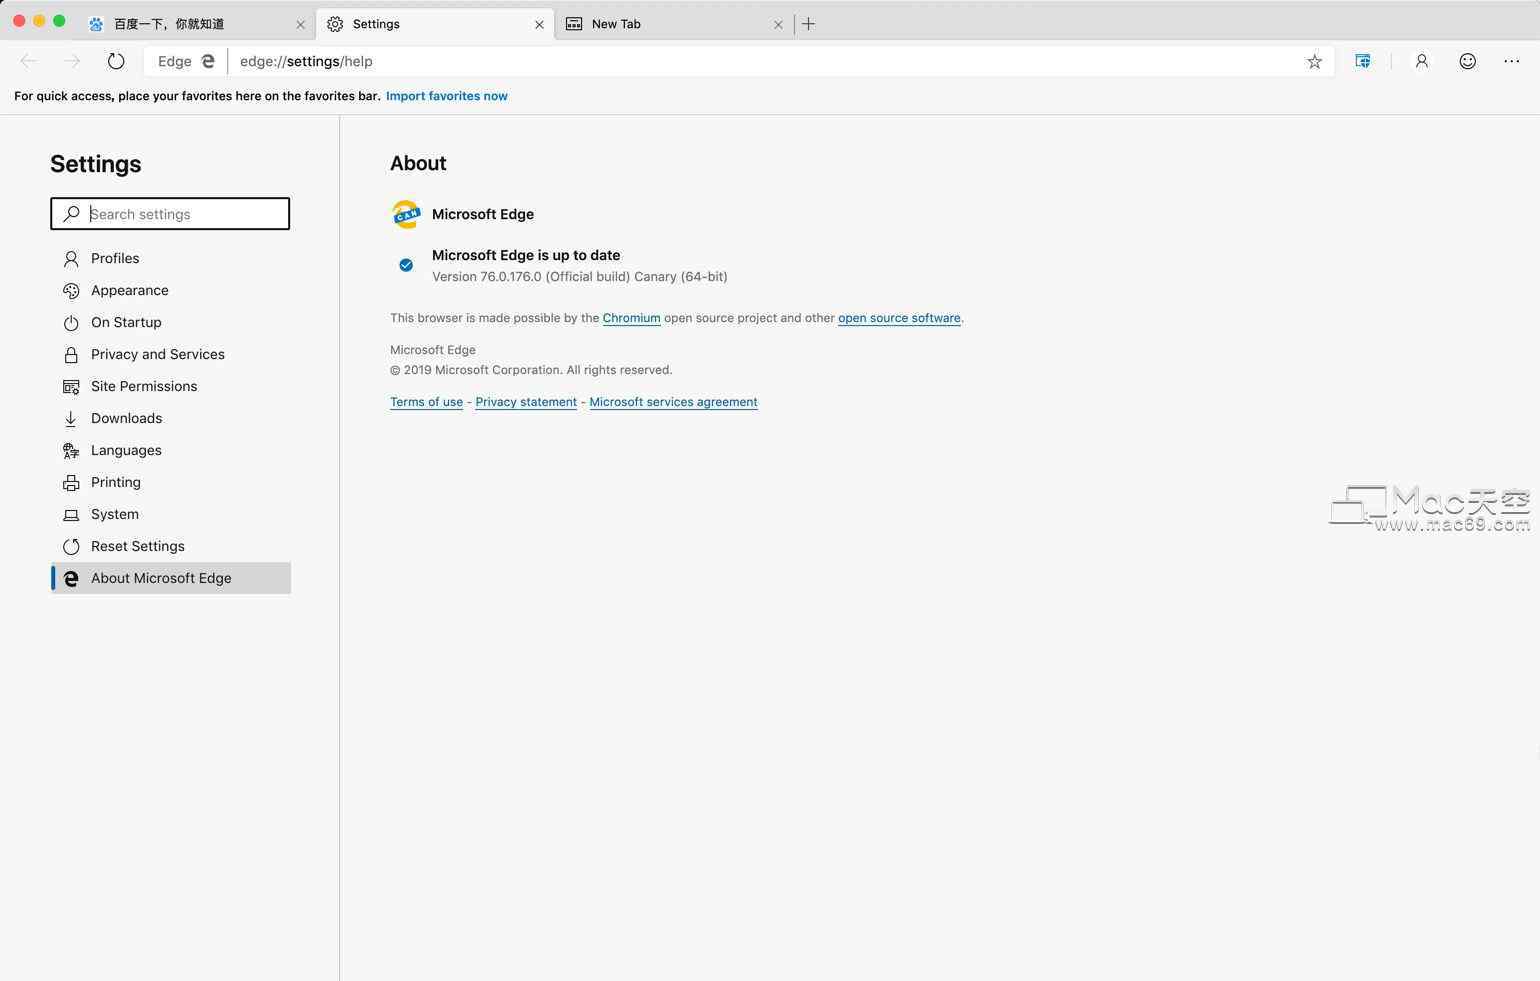Close the New Tab tab
Image resolution: width=1540 pixels, height=981 pixels.
pyautogui.click(x=778, y=24)
